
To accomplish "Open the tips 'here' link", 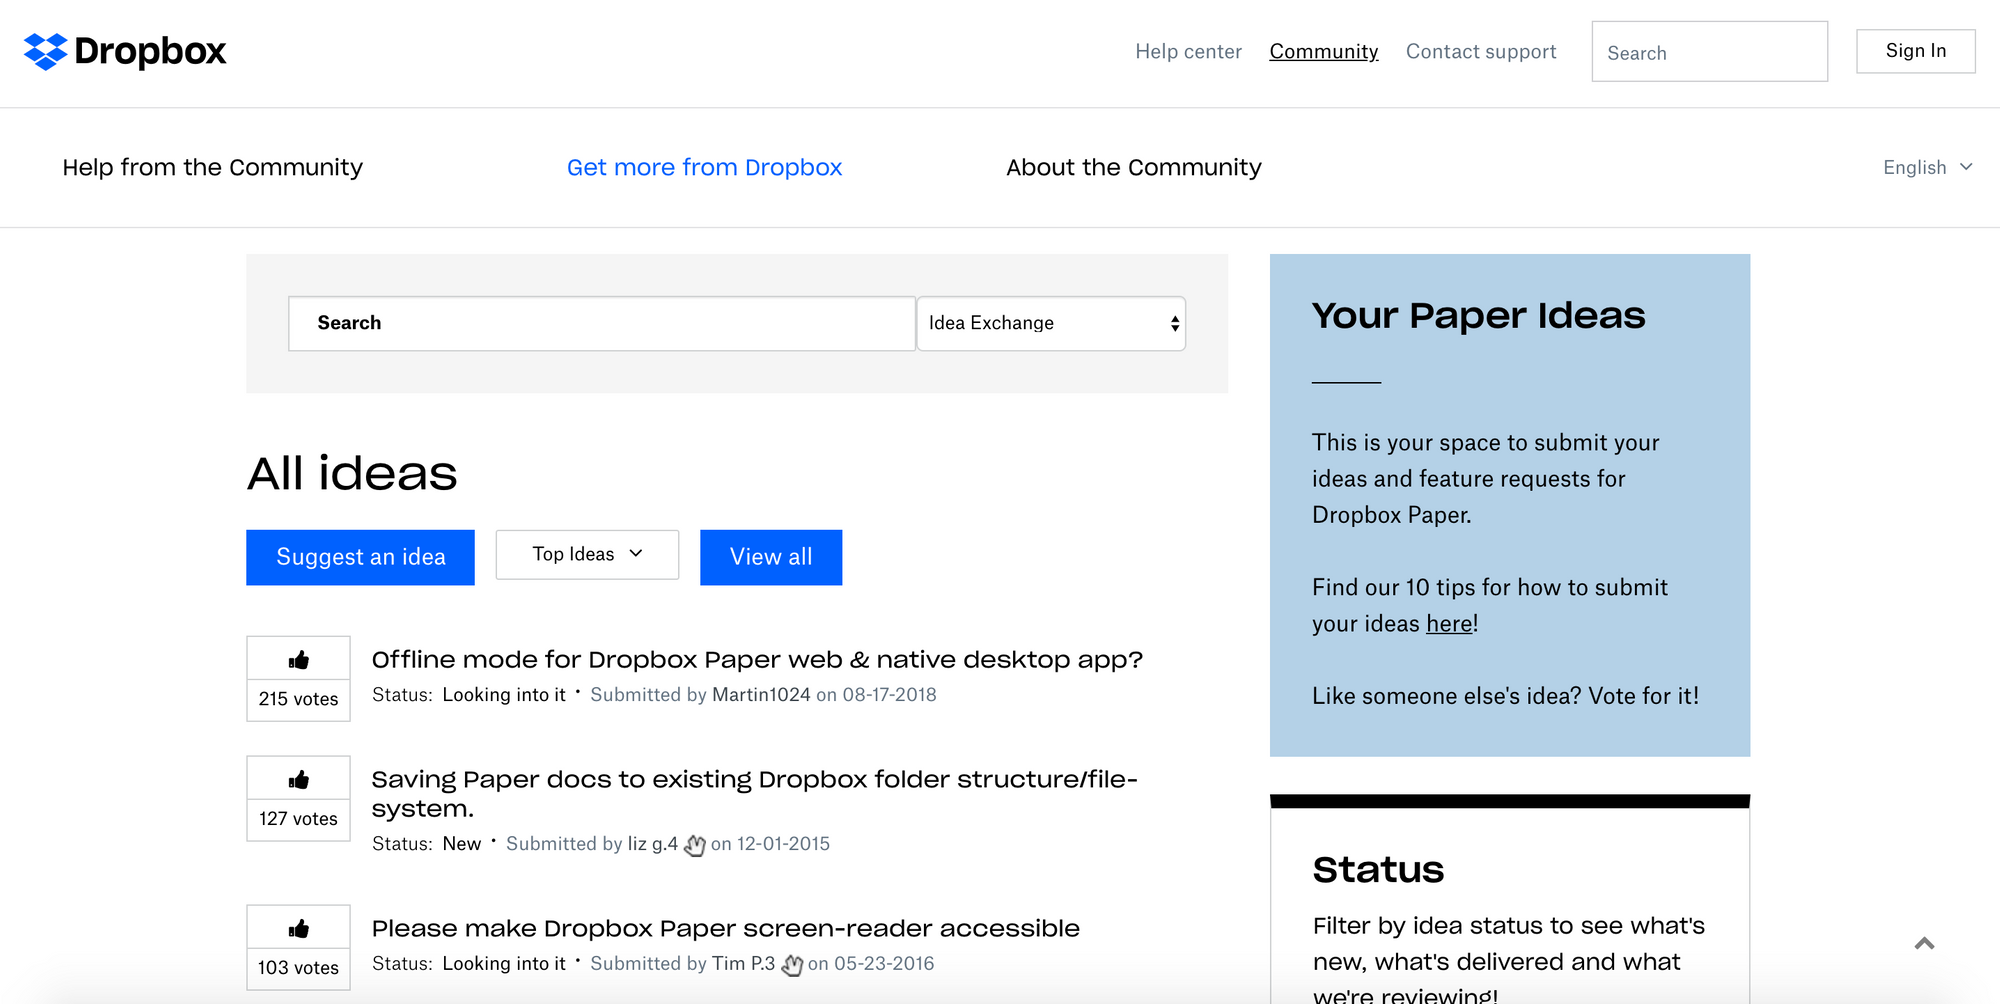I will click(x=1449, y=624).
